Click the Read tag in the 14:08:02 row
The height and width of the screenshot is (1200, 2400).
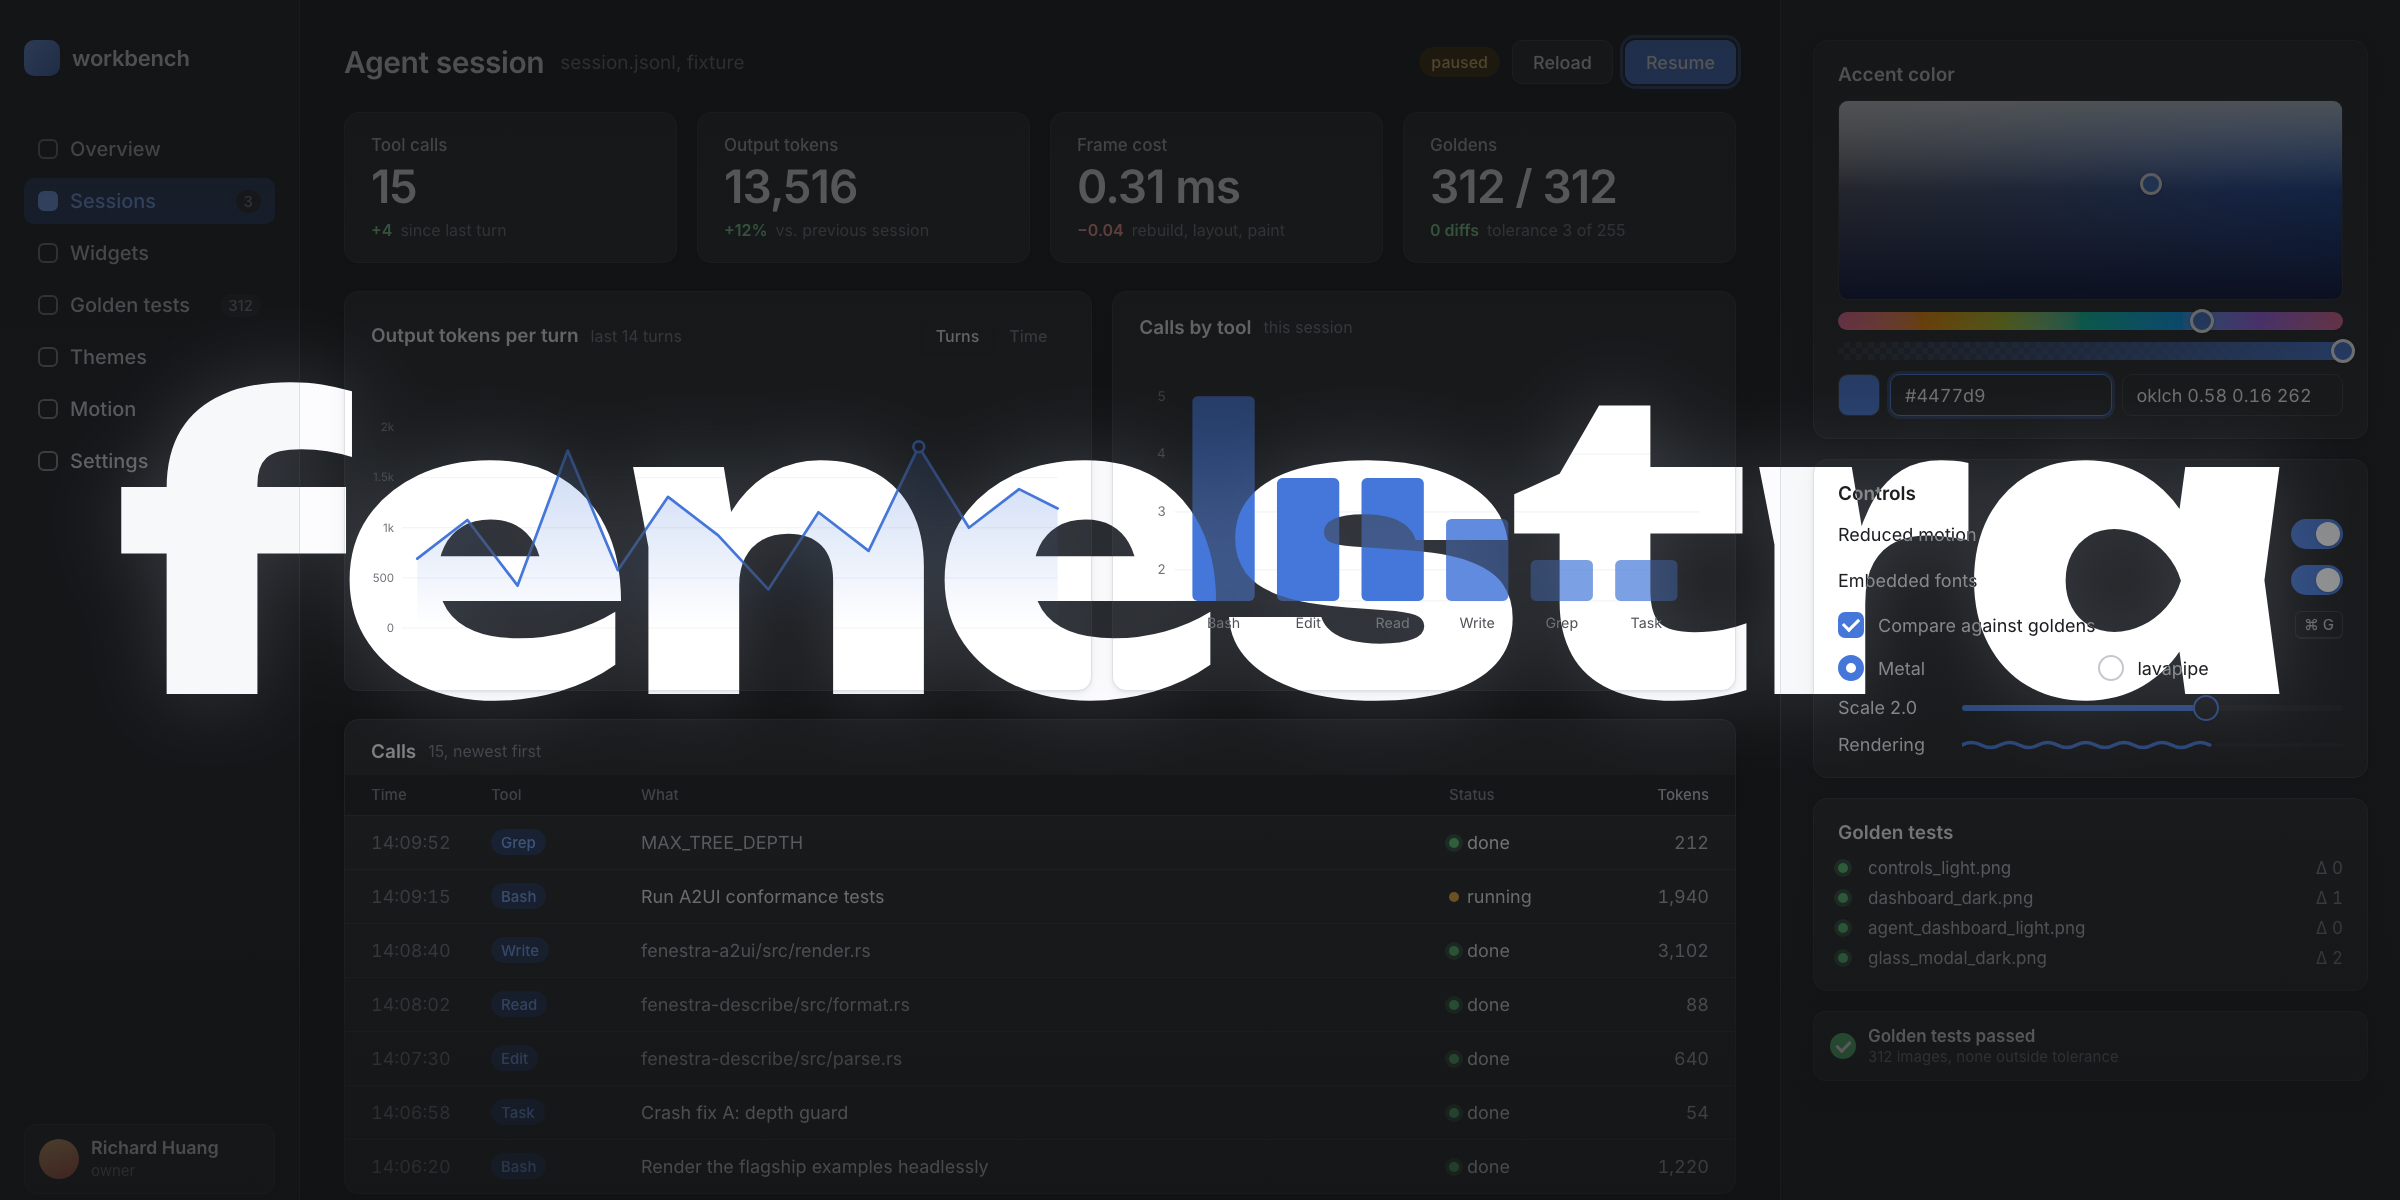(x=519, y=1004)
